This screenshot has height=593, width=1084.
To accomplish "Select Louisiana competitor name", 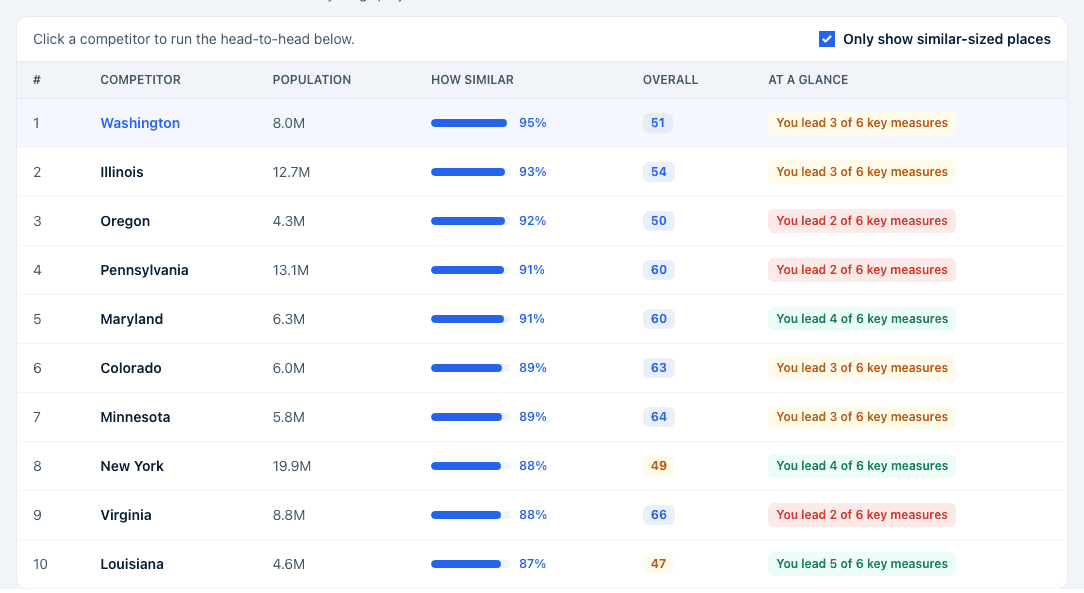I will (x=132, y=565).
